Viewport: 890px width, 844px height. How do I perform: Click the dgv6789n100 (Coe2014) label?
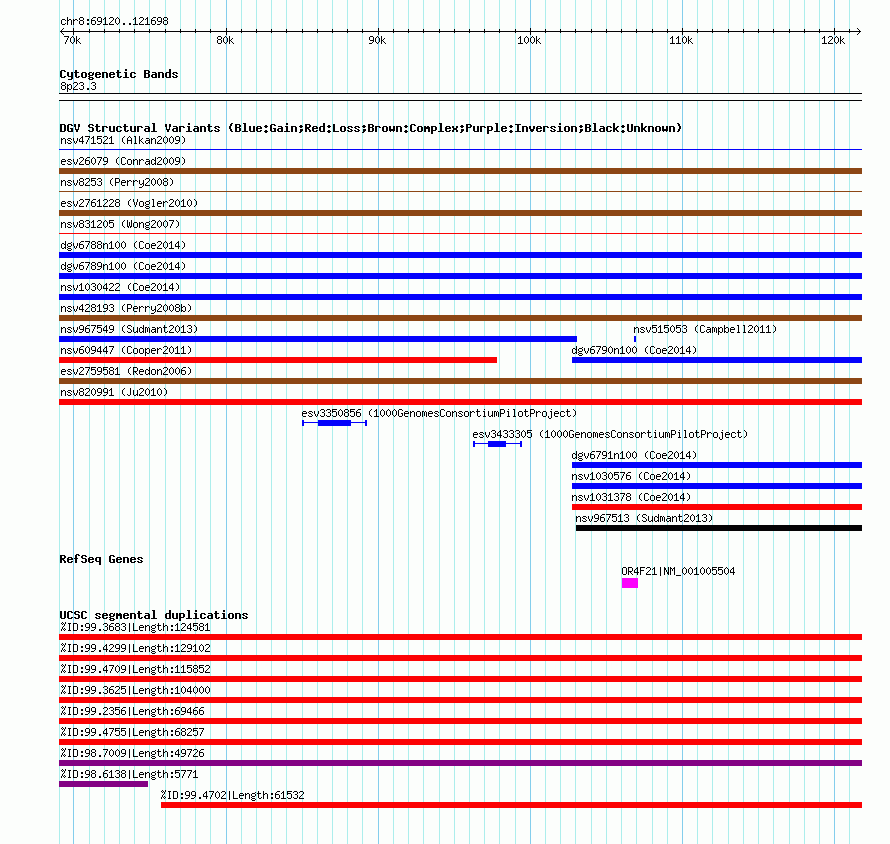click(123, 266)
